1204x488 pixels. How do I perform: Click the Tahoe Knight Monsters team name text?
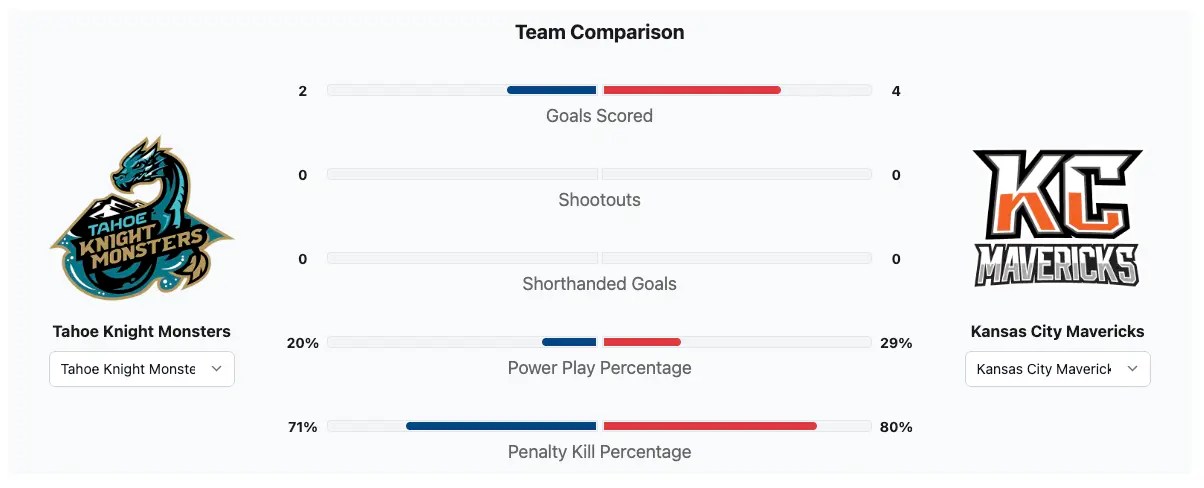[142, 331]
